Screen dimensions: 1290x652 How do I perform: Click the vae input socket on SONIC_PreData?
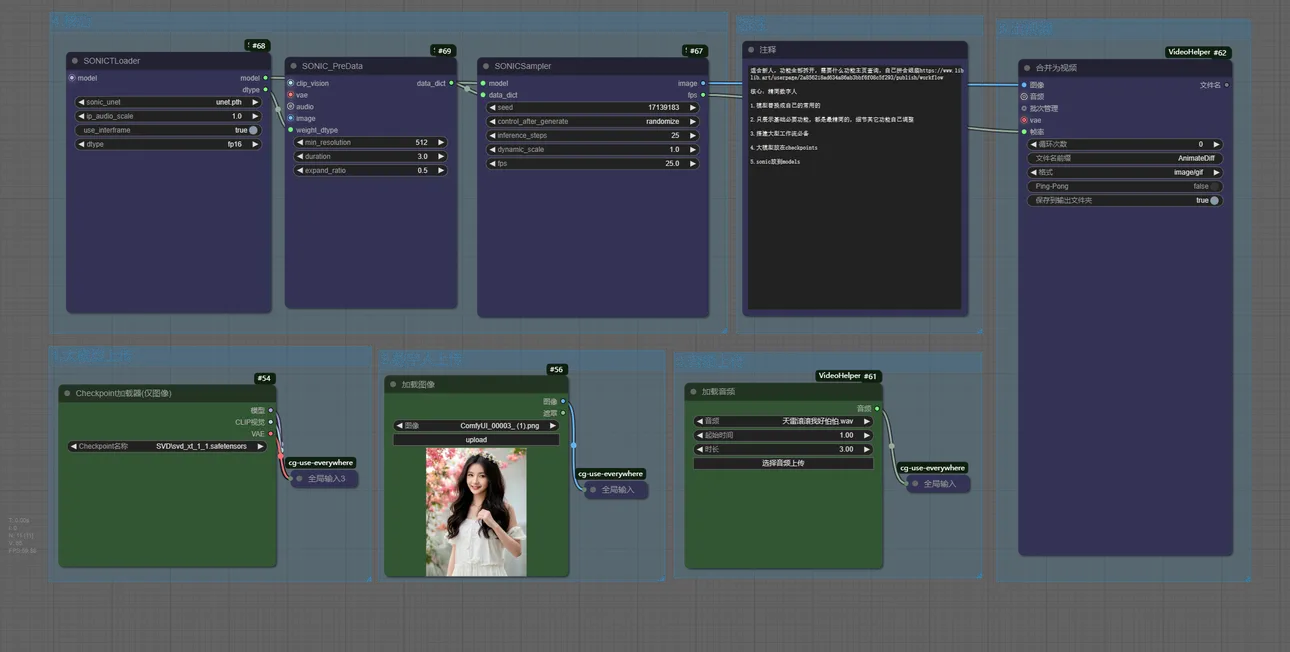pyautogui.click(x=291, y=95)
